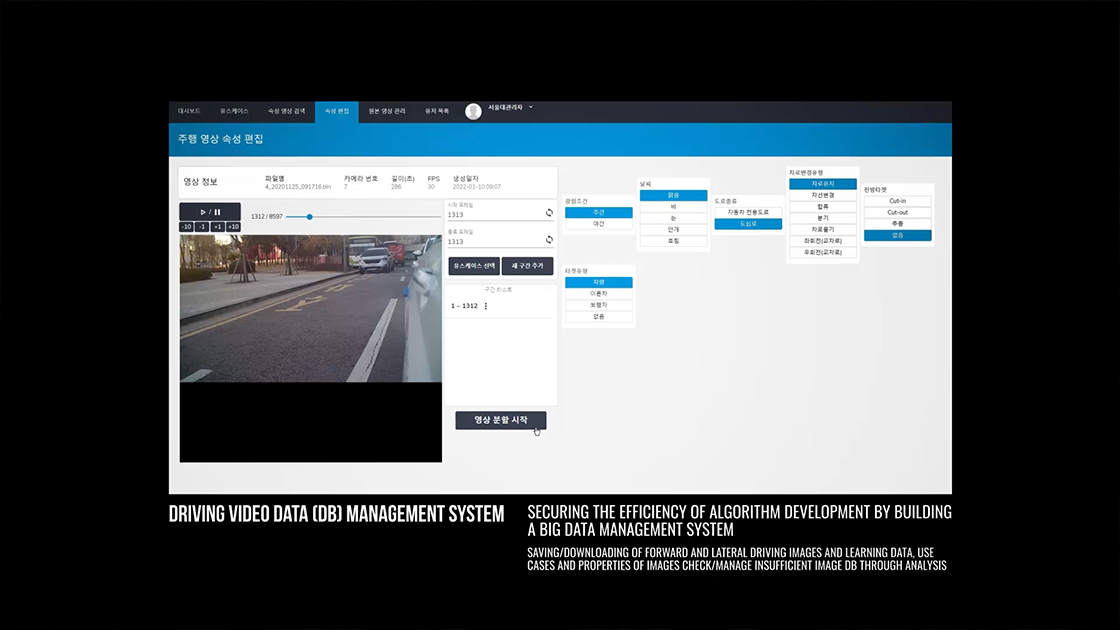Open options menu for segment 1 – 1312
The image size is (1120, 630).
click(486, 306)
